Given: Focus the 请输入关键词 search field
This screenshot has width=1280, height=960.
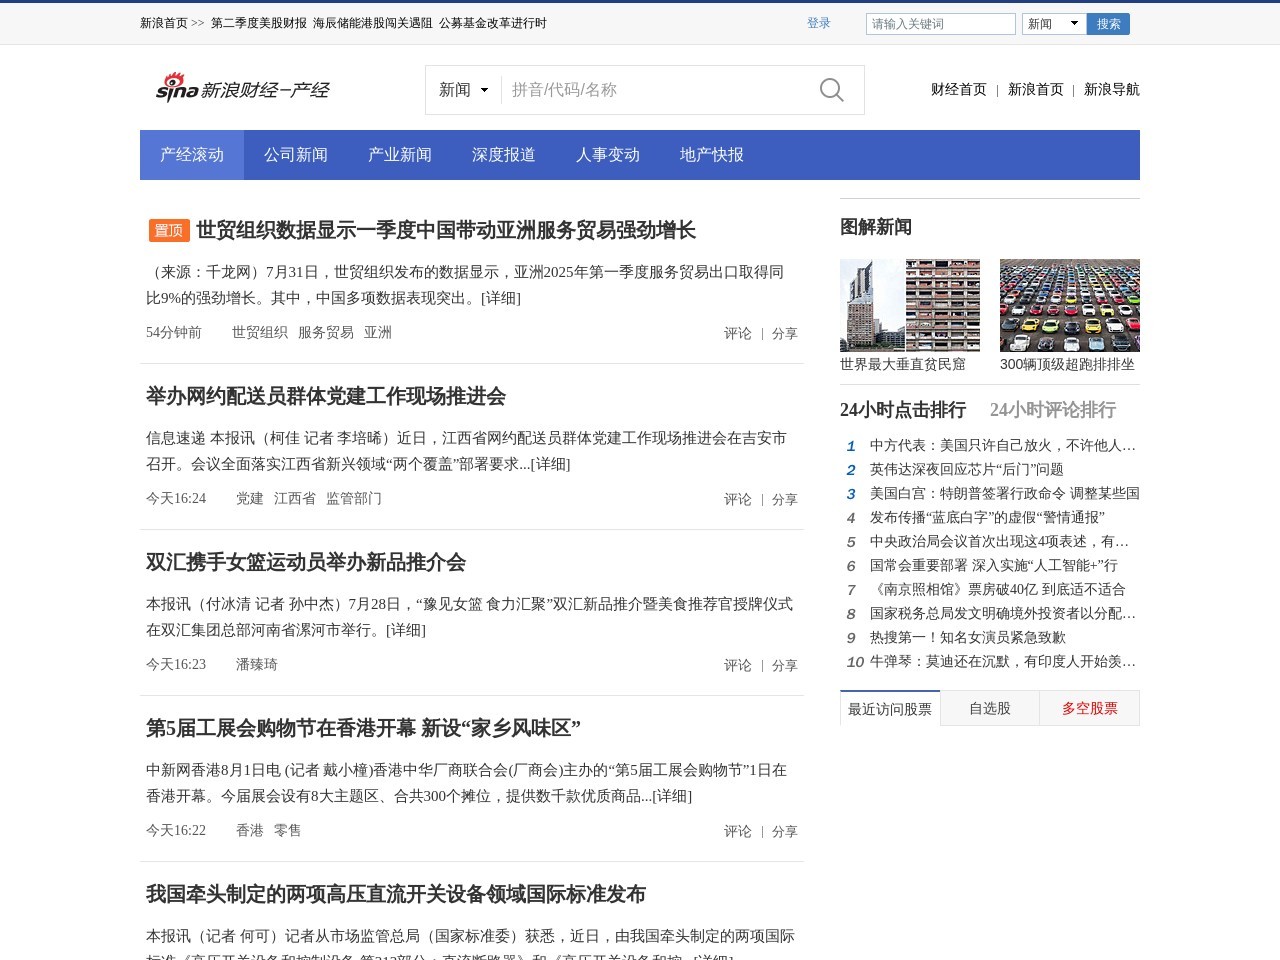Looking at the screenshot, I should [940, 24].
